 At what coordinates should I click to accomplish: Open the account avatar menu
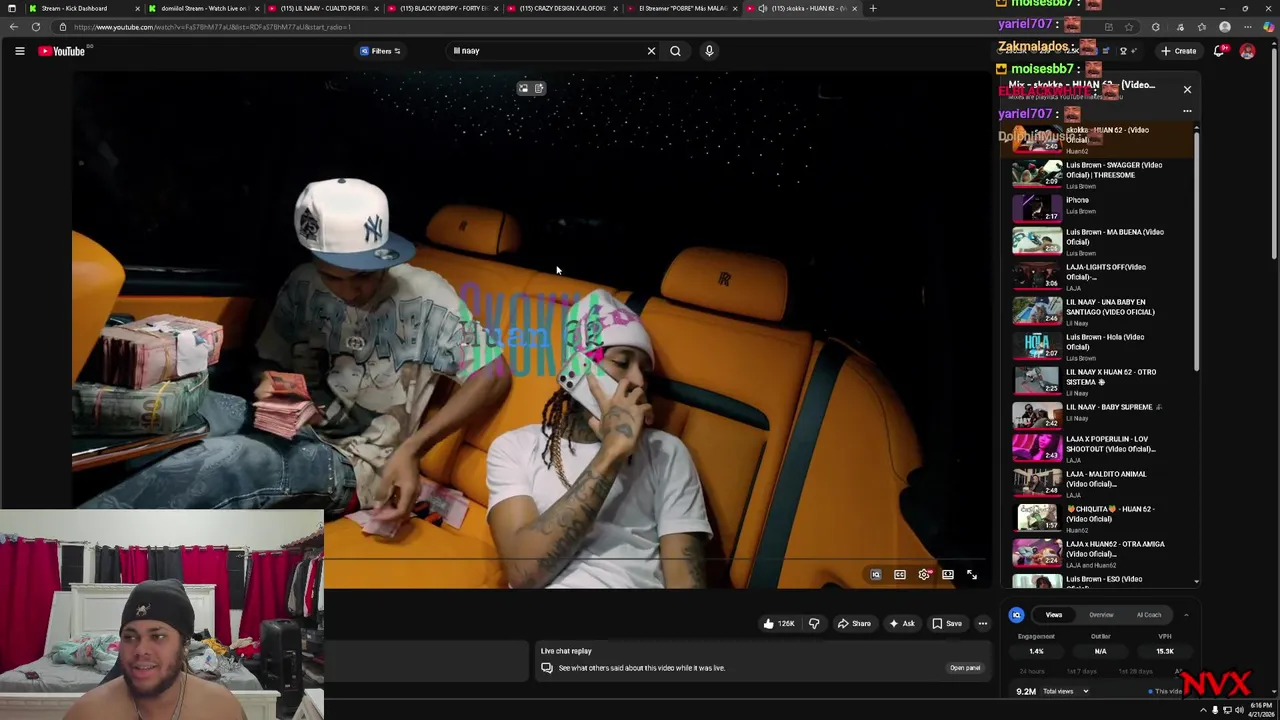pyautogui.click(x=1247, y=51)
